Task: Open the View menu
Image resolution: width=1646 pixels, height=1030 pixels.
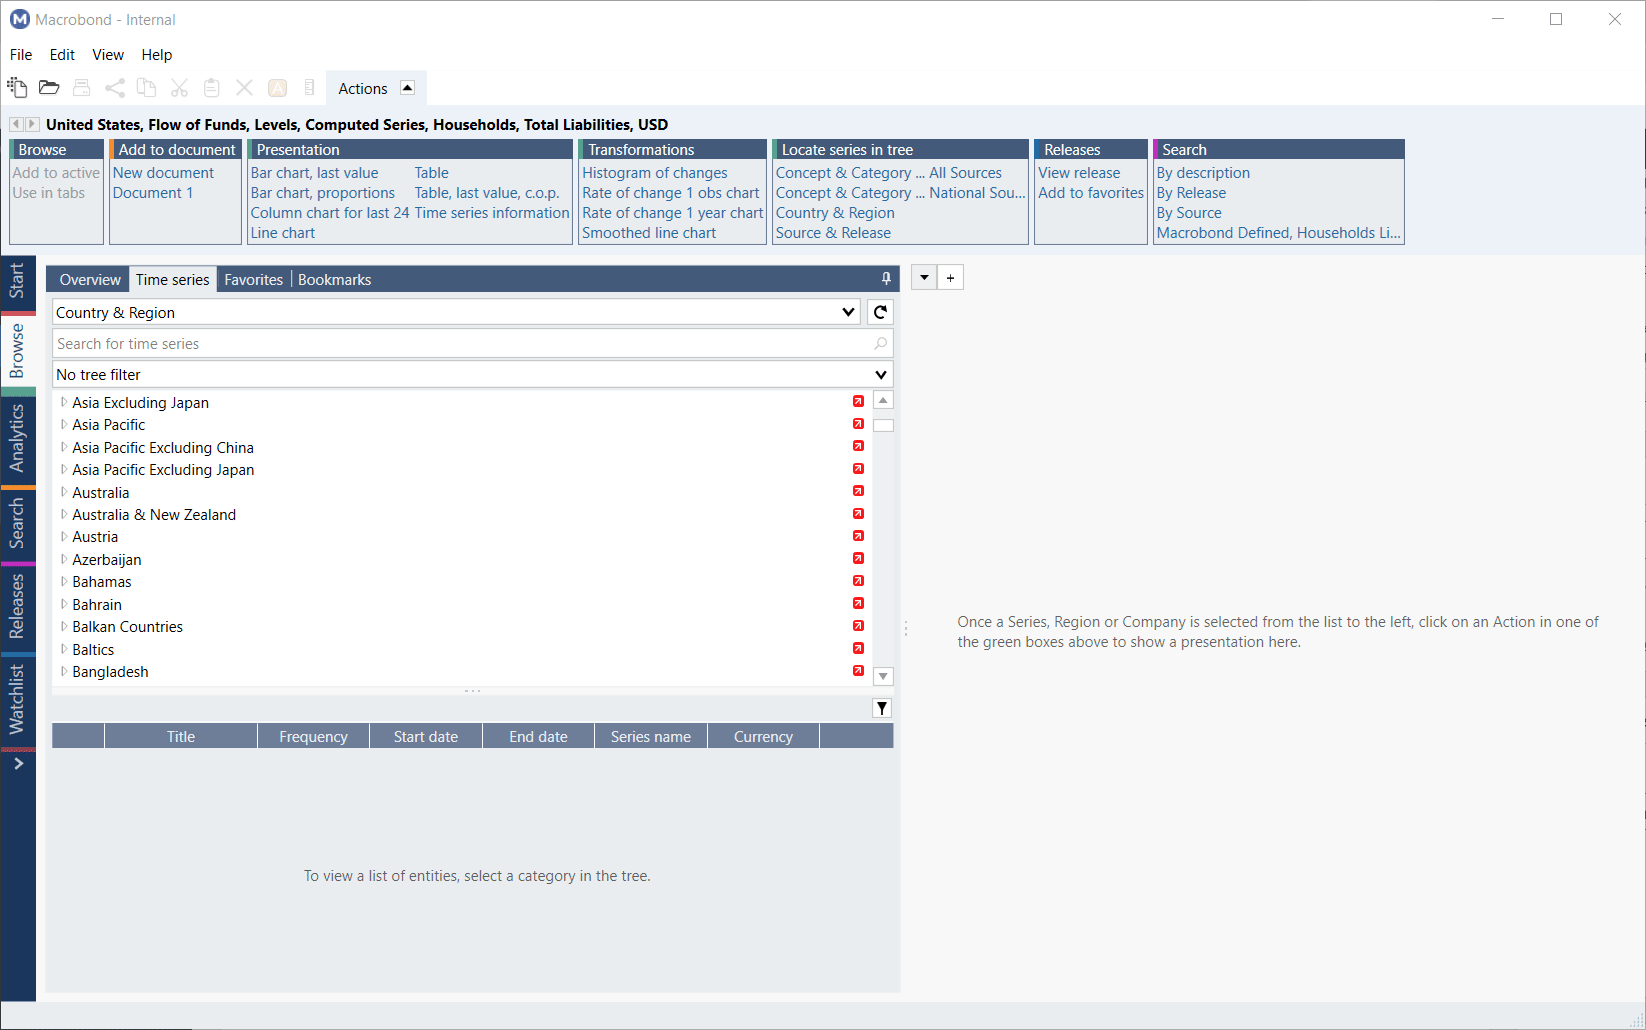Action: (108, 55)
